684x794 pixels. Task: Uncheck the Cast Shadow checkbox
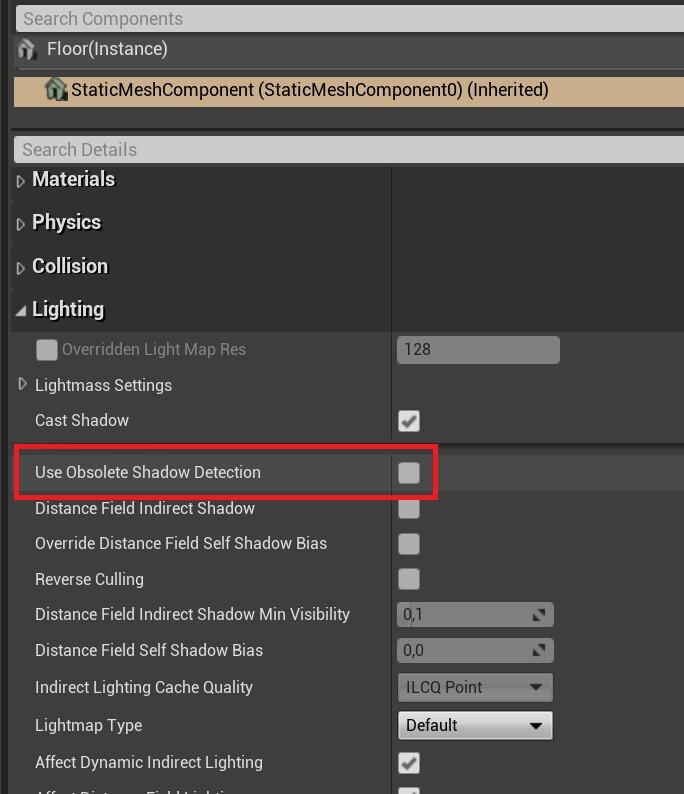point(409,421)
